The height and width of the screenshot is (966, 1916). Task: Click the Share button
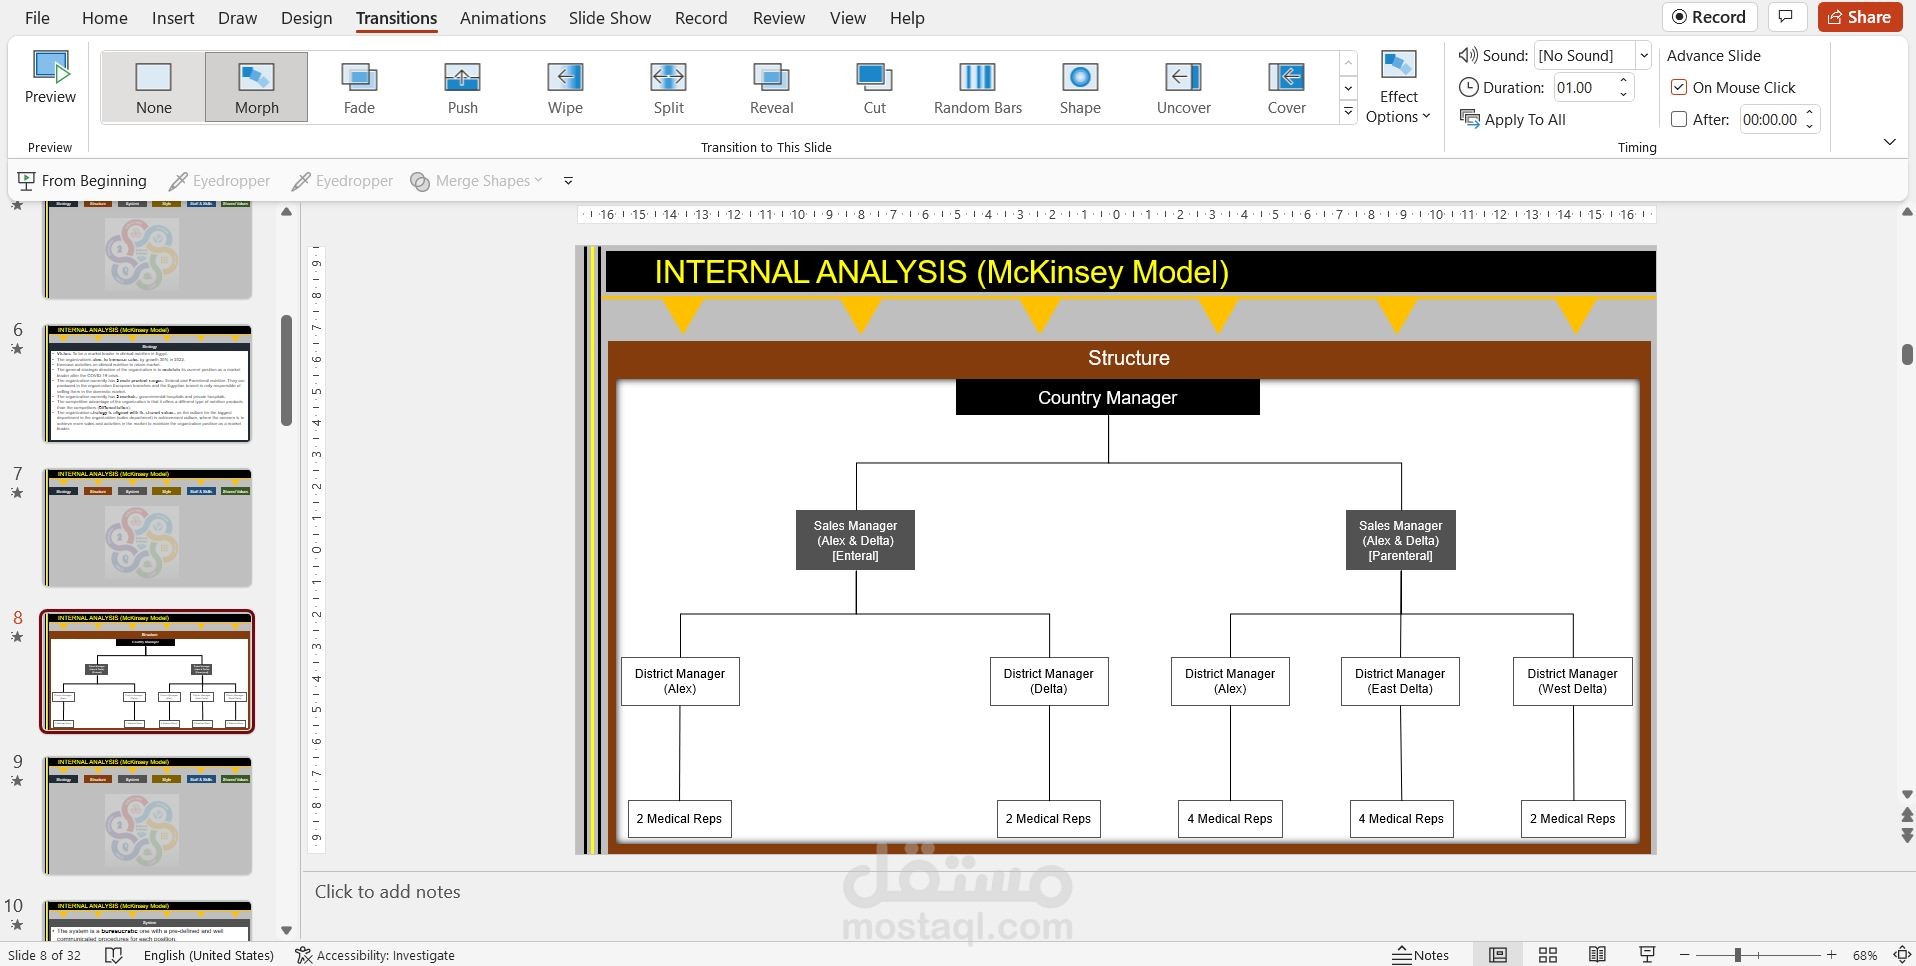tap(1859, 17)
